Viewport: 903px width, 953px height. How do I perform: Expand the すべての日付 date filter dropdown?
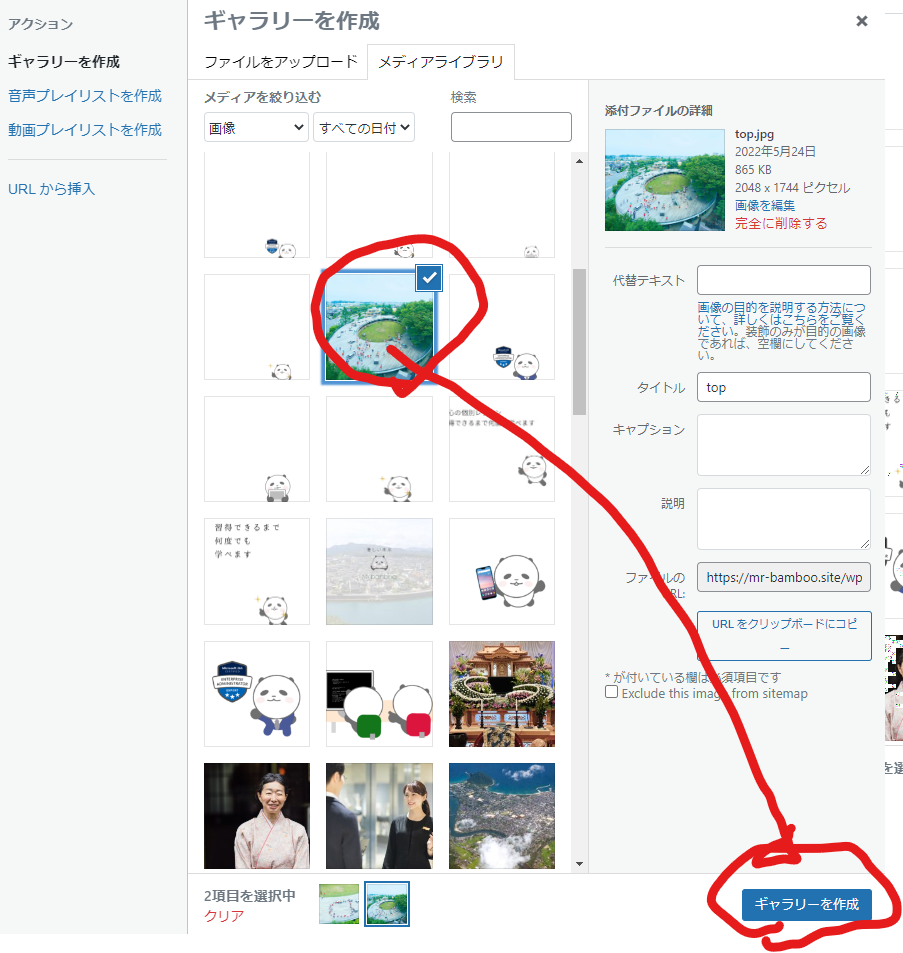(x=363, y=128)
